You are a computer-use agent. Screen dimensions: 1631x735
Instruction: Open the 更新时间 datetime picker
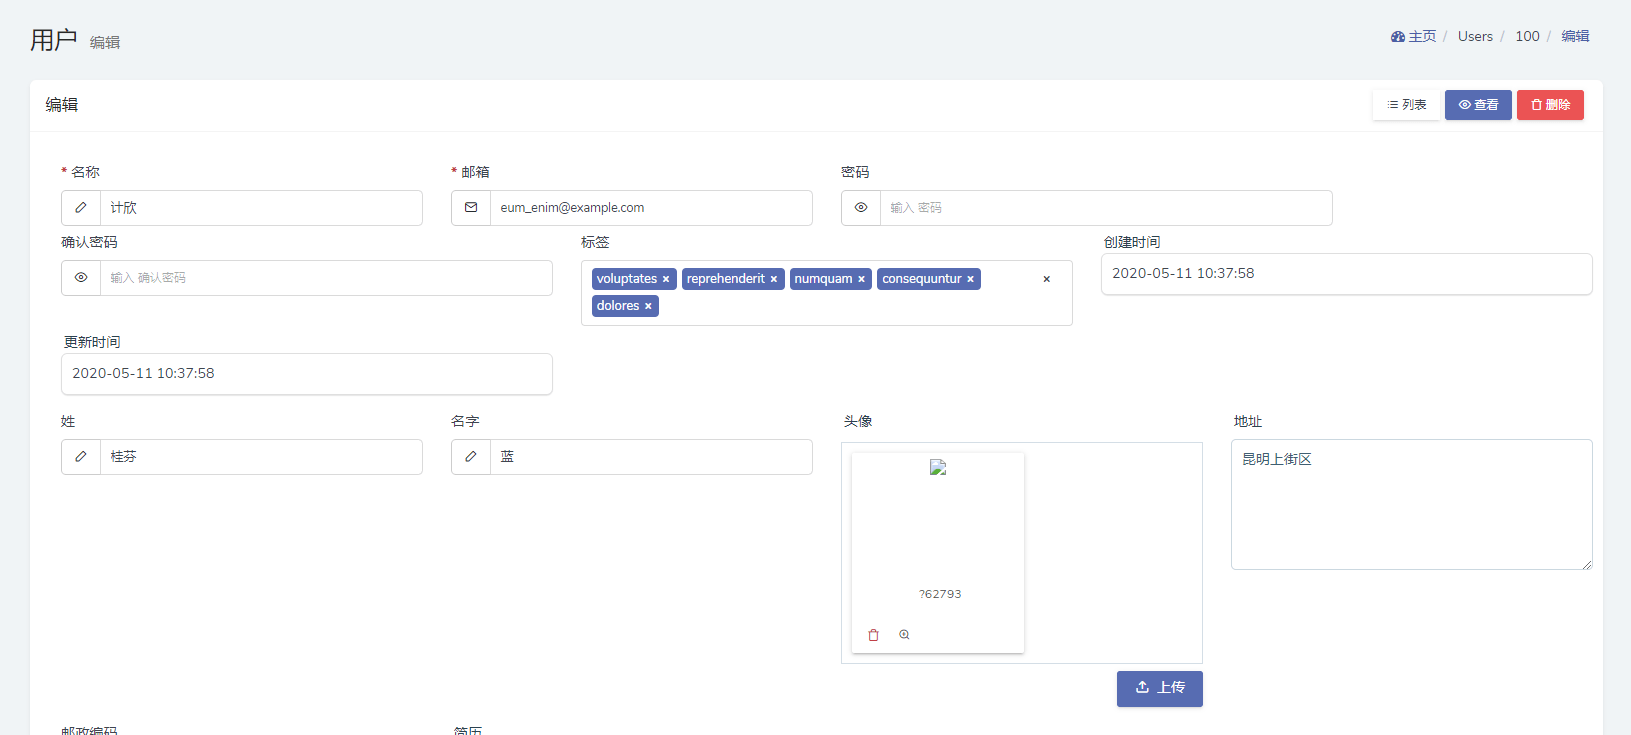tap(306, 374)
